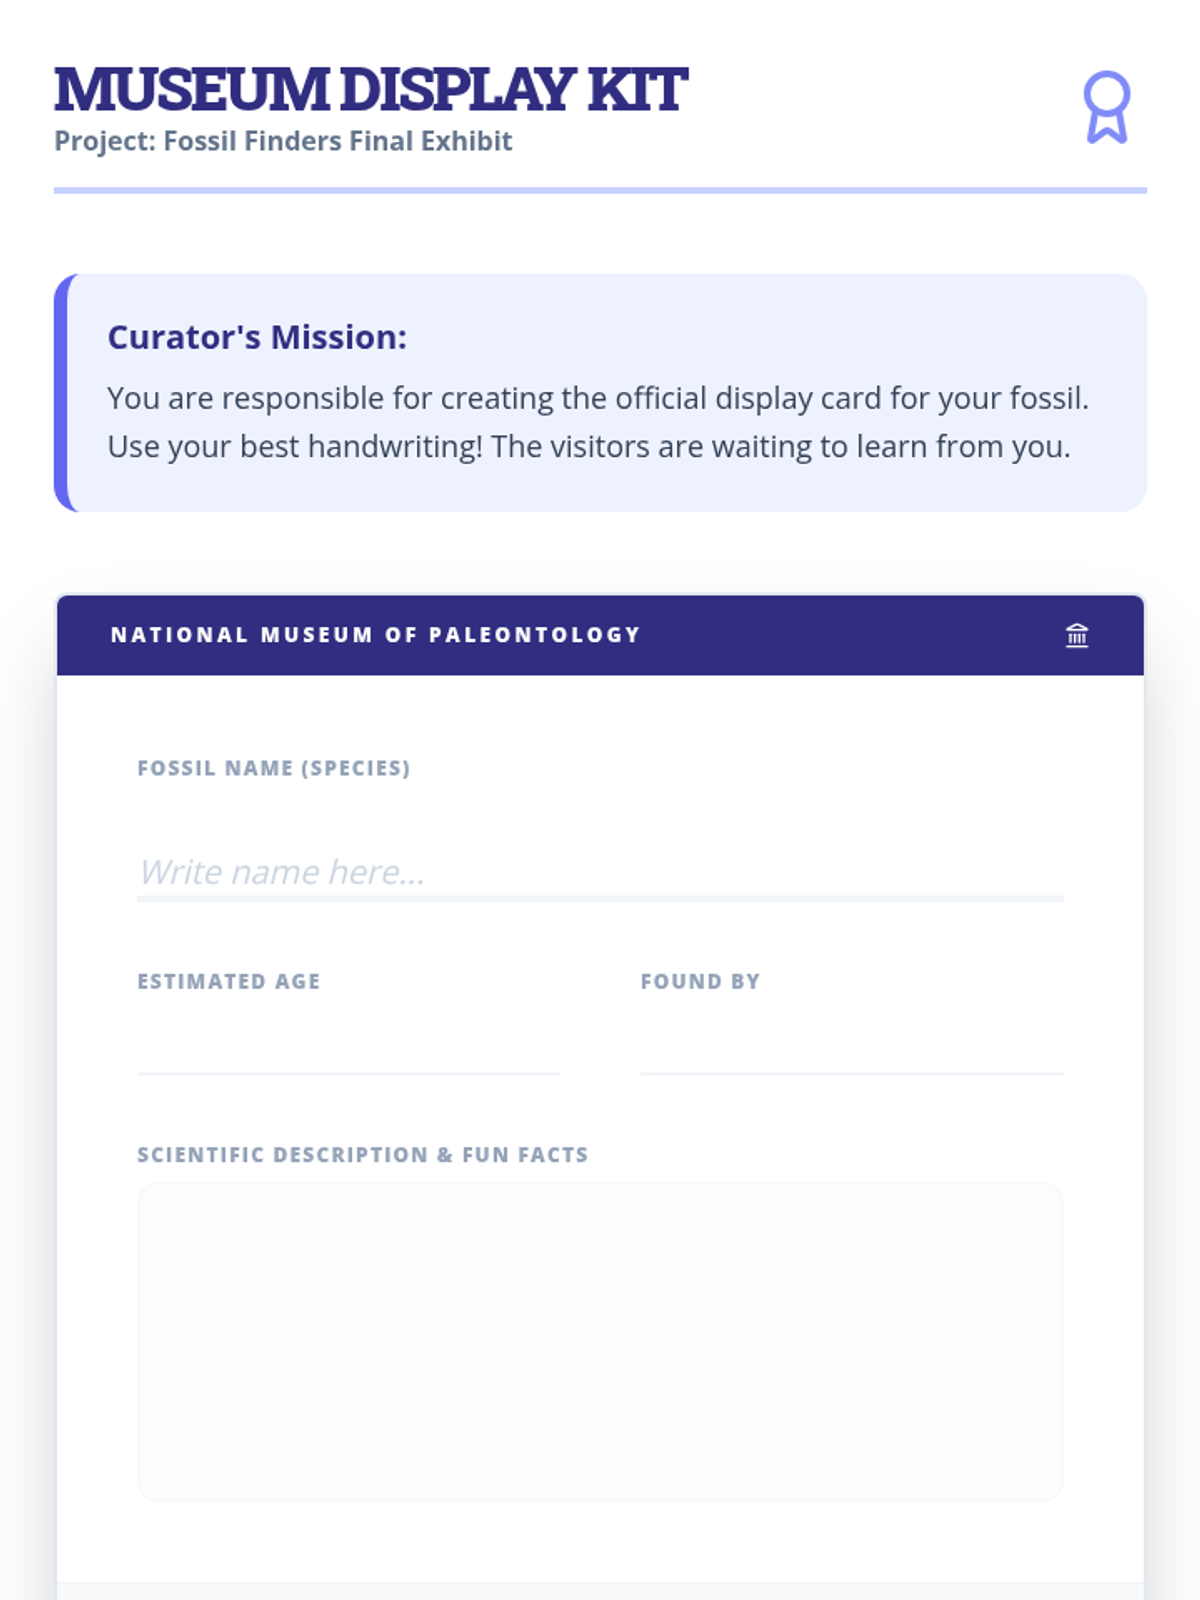Select 'Project: Fossil Finders Final Exhibit' subtitle
This screenshot has width=1200, height=1600.
[x=283, y=141]
